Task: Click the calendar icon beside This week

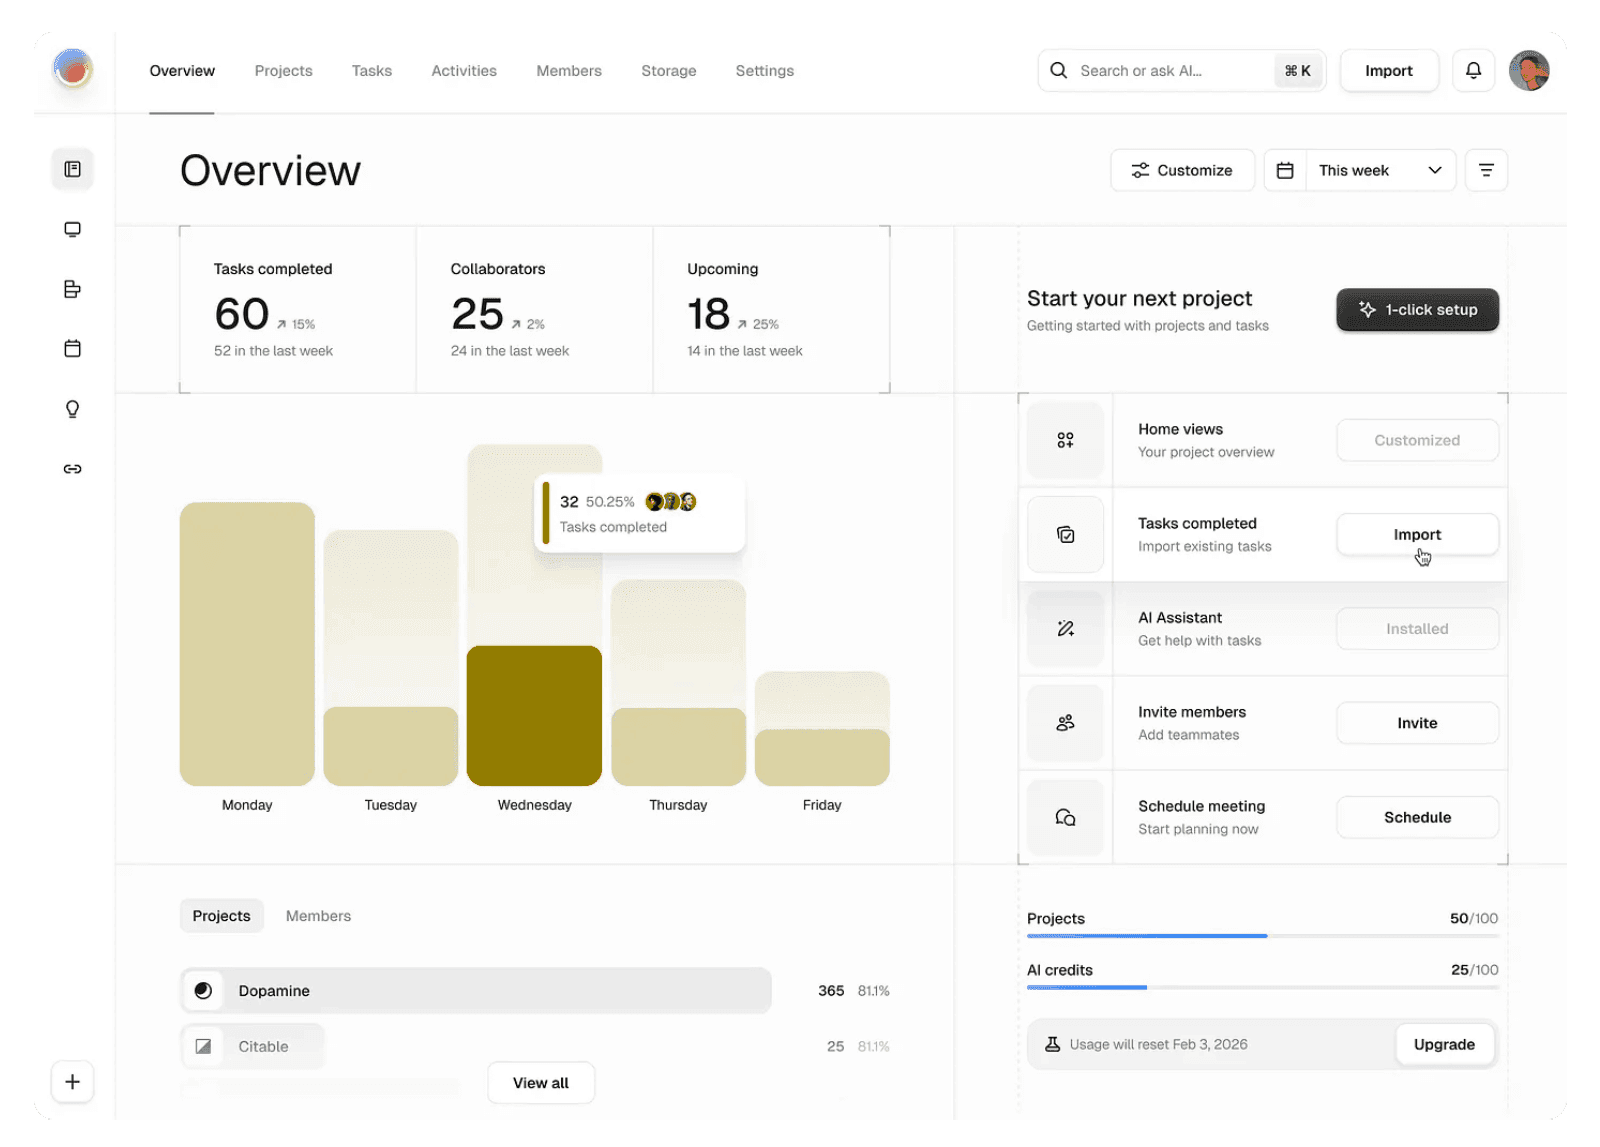Action: tap(1285, 170)
